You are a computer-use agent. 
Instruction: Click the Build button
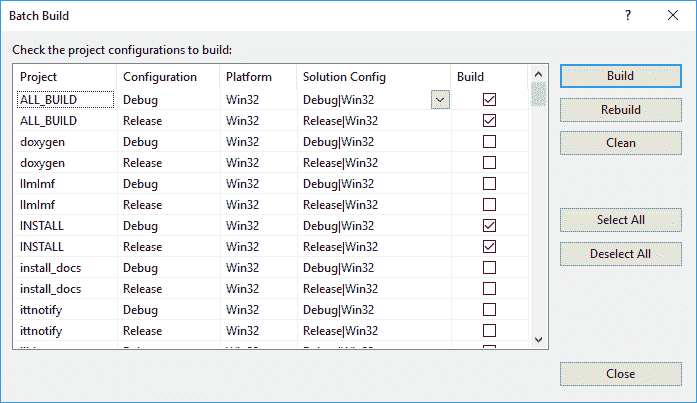pyautogui.click(x=620, y=76)
